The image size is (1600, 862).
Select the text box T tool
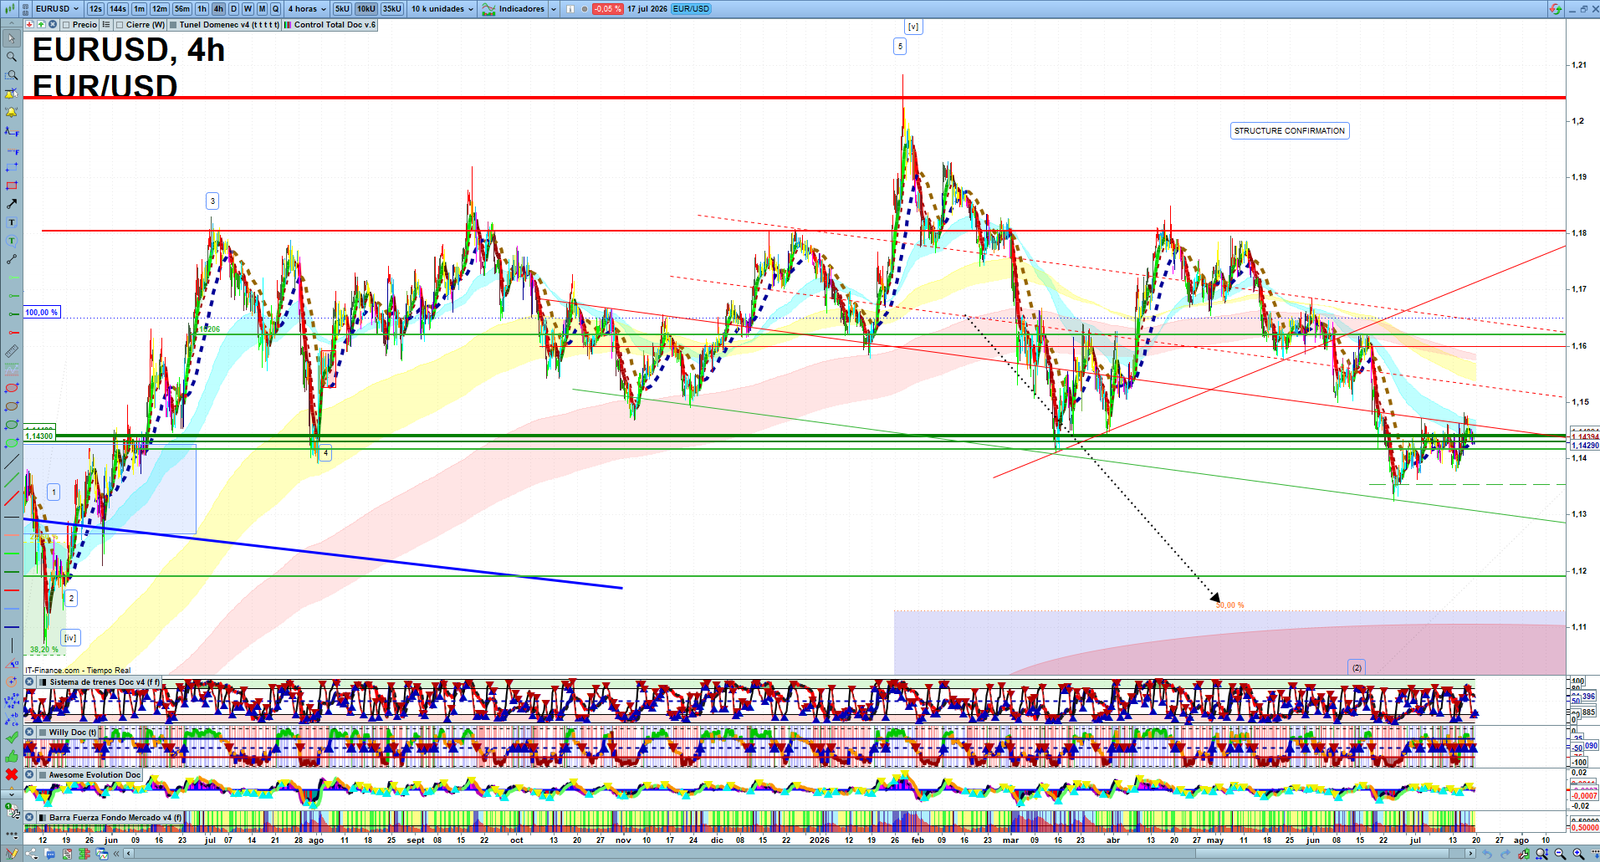11,221
